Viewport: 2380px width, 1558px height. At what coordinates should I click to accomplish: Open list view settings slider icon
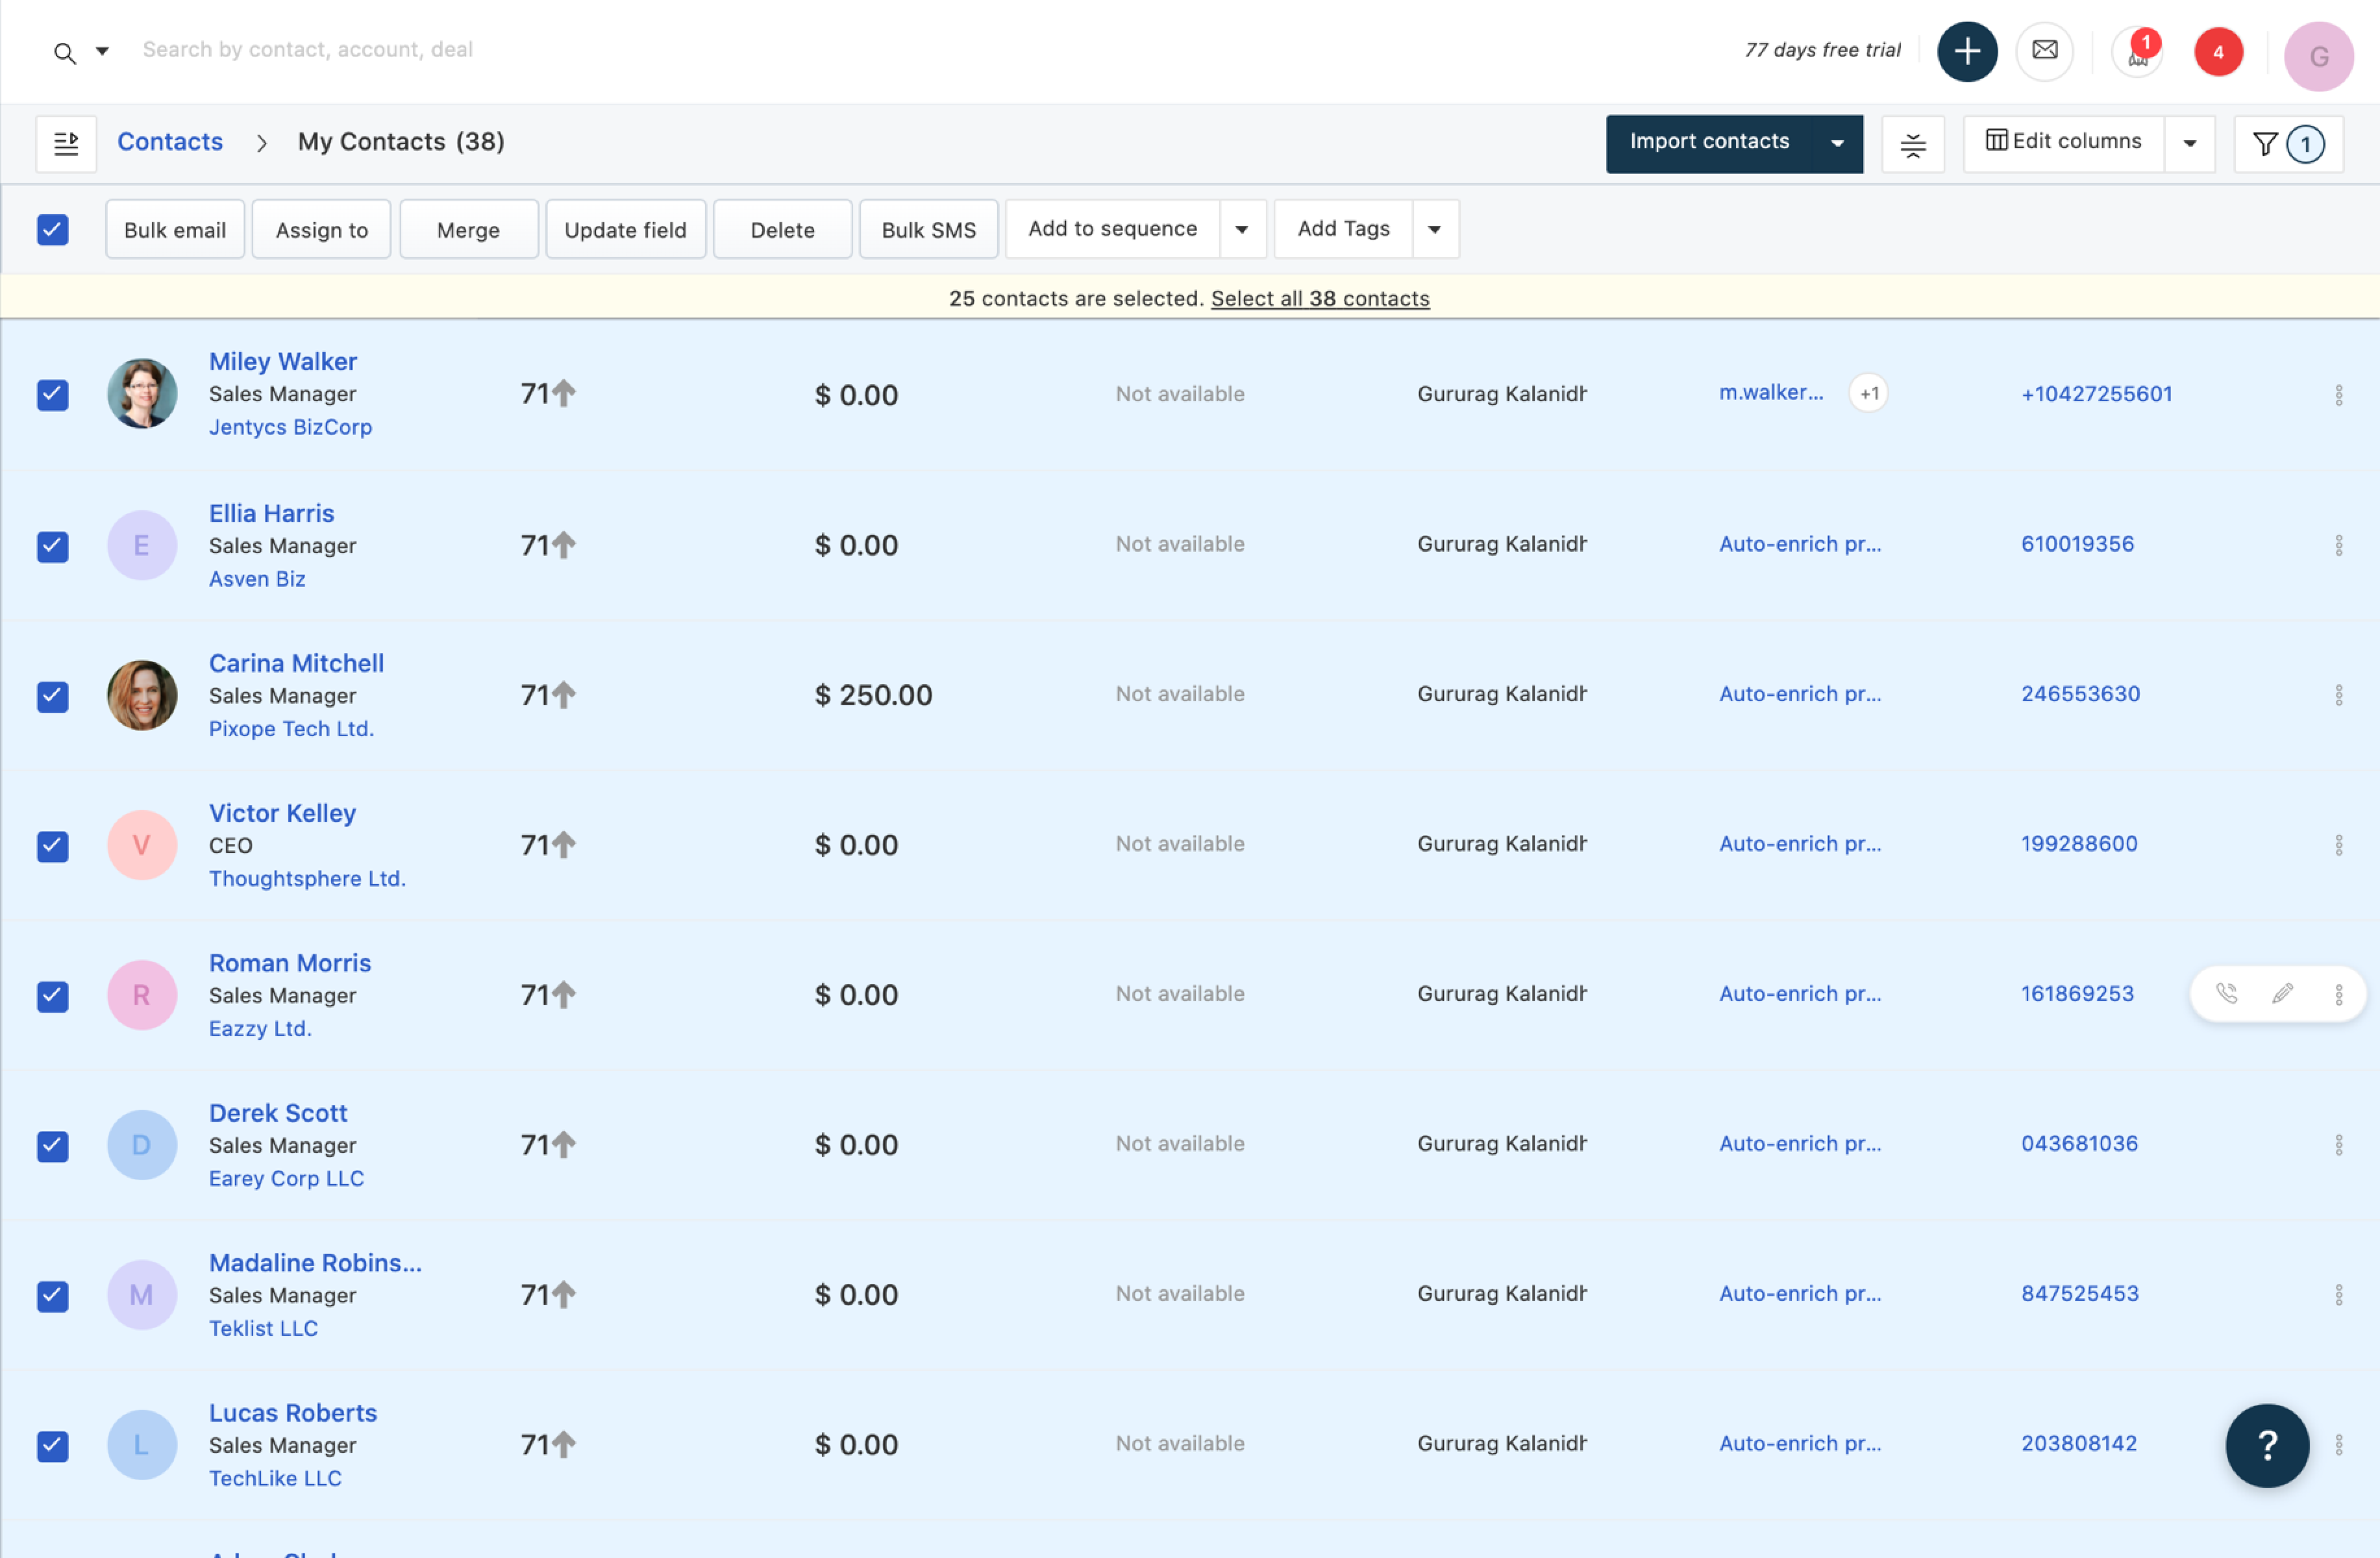[x=1912, y=144]
